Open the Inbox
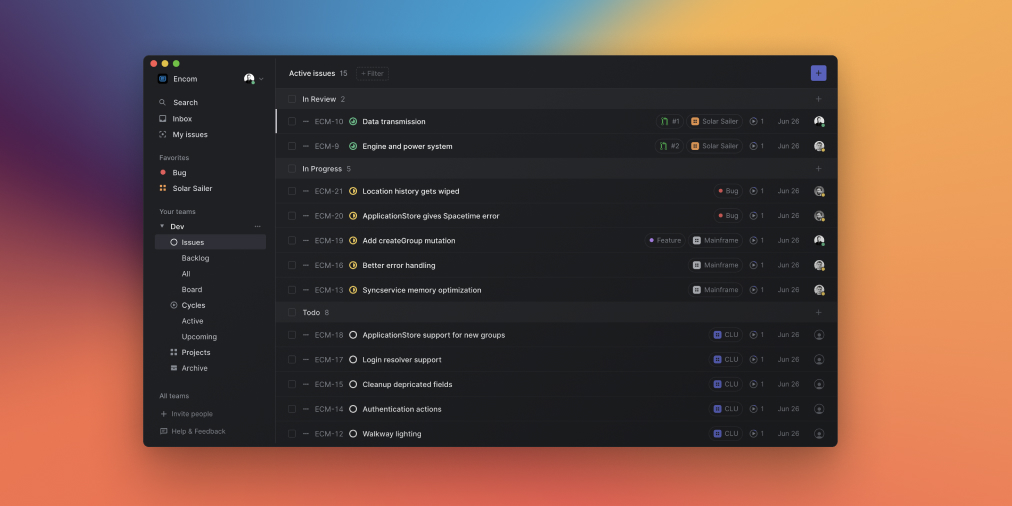The height and width of the screenshot is (506, 1012). point(181,118)
